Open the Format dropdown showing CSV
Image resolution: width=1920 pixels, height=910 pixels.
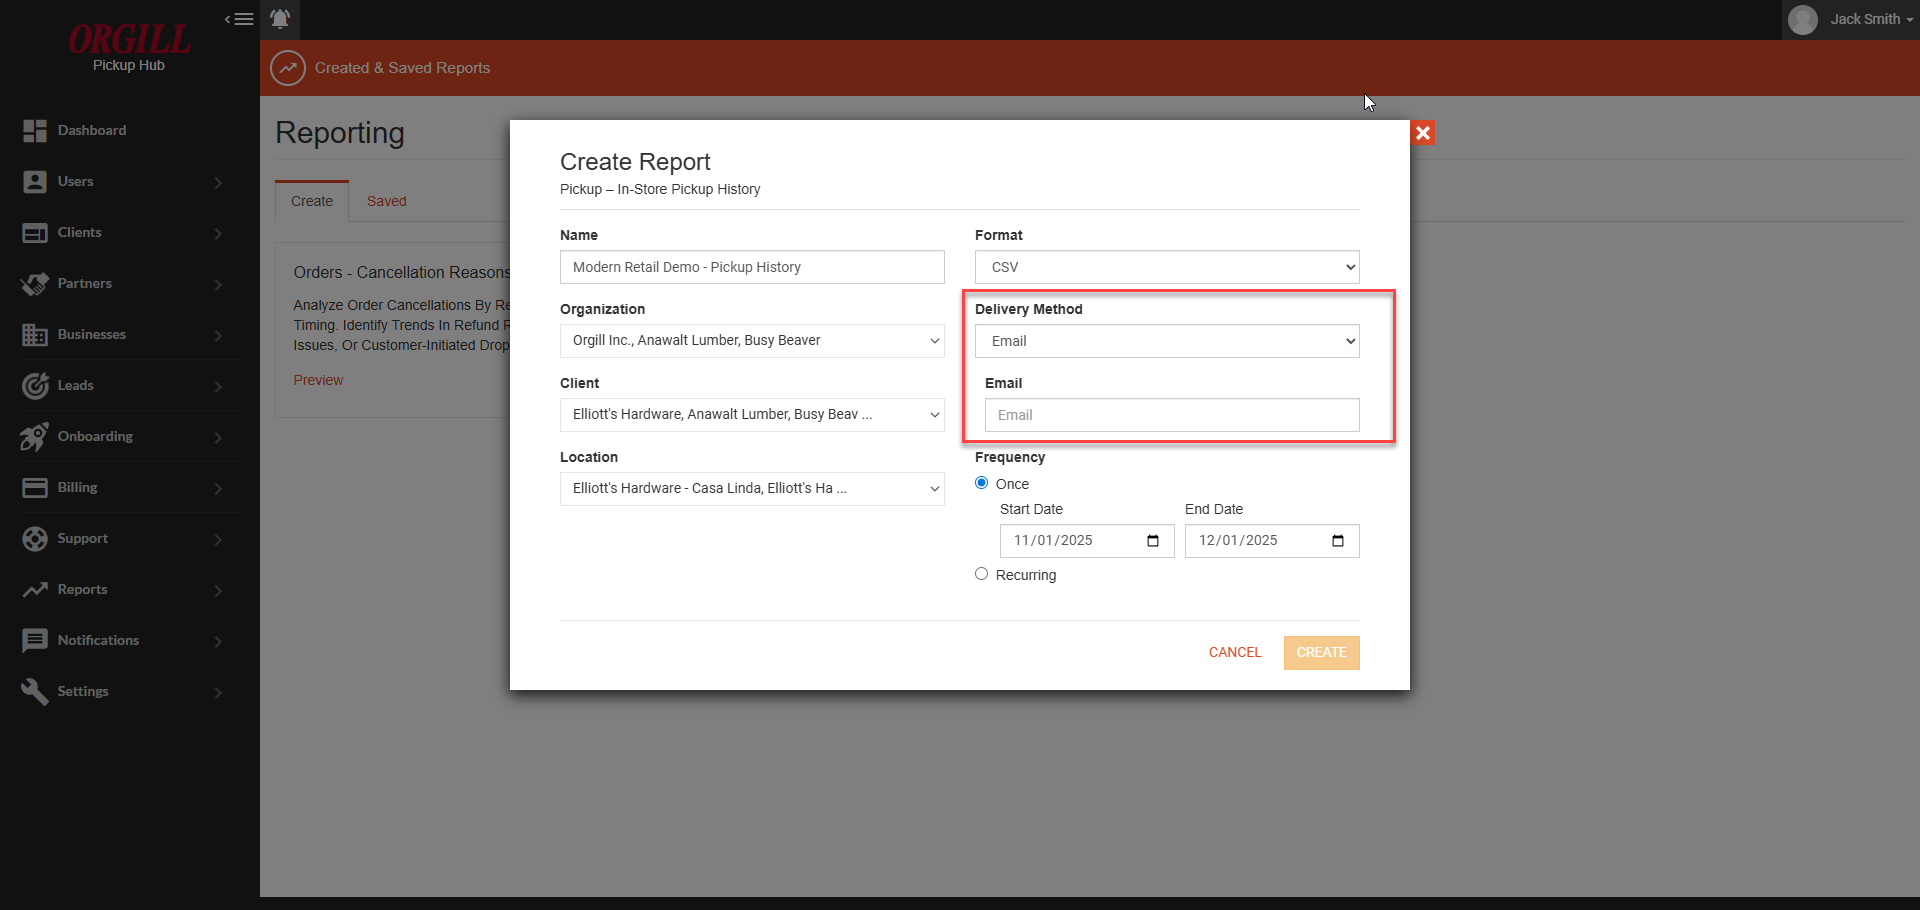point(1167,267)
